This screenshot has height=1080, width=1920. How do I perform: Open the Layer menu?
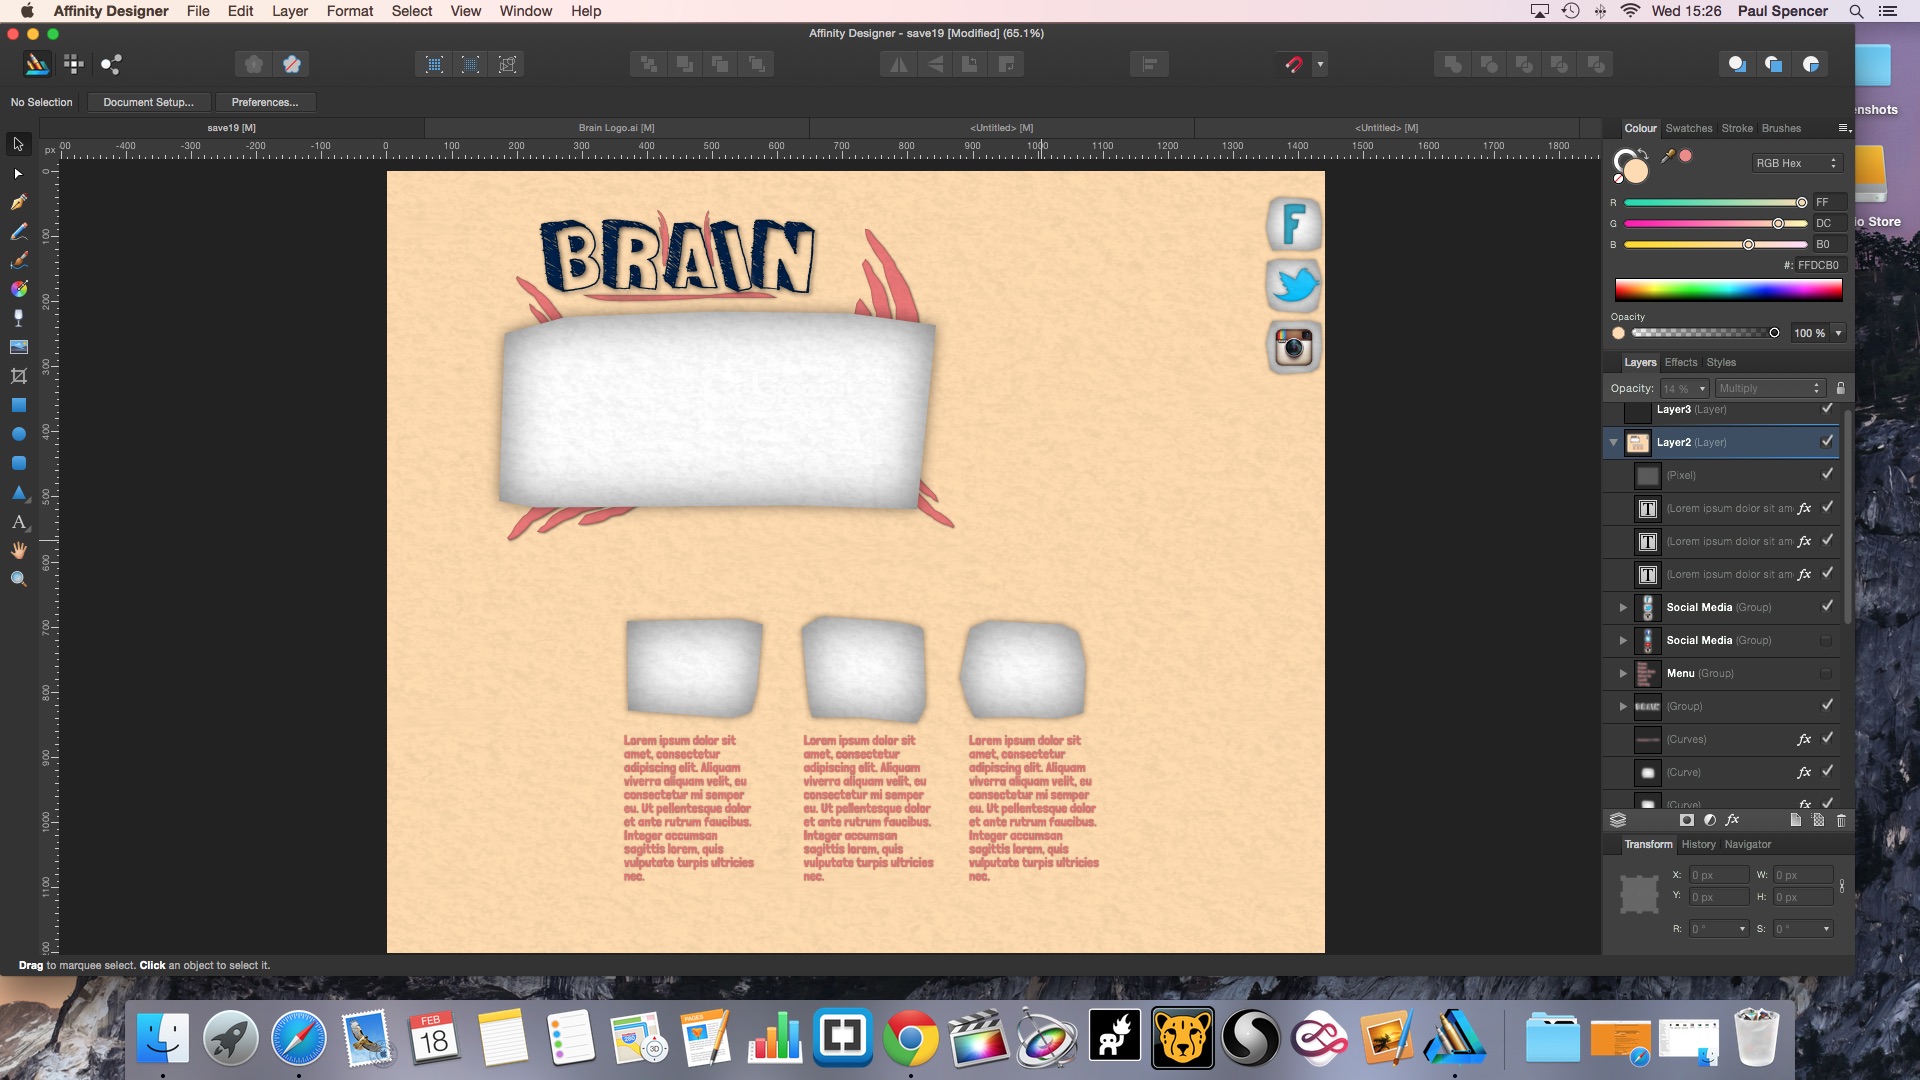click(x=289, y=11)
